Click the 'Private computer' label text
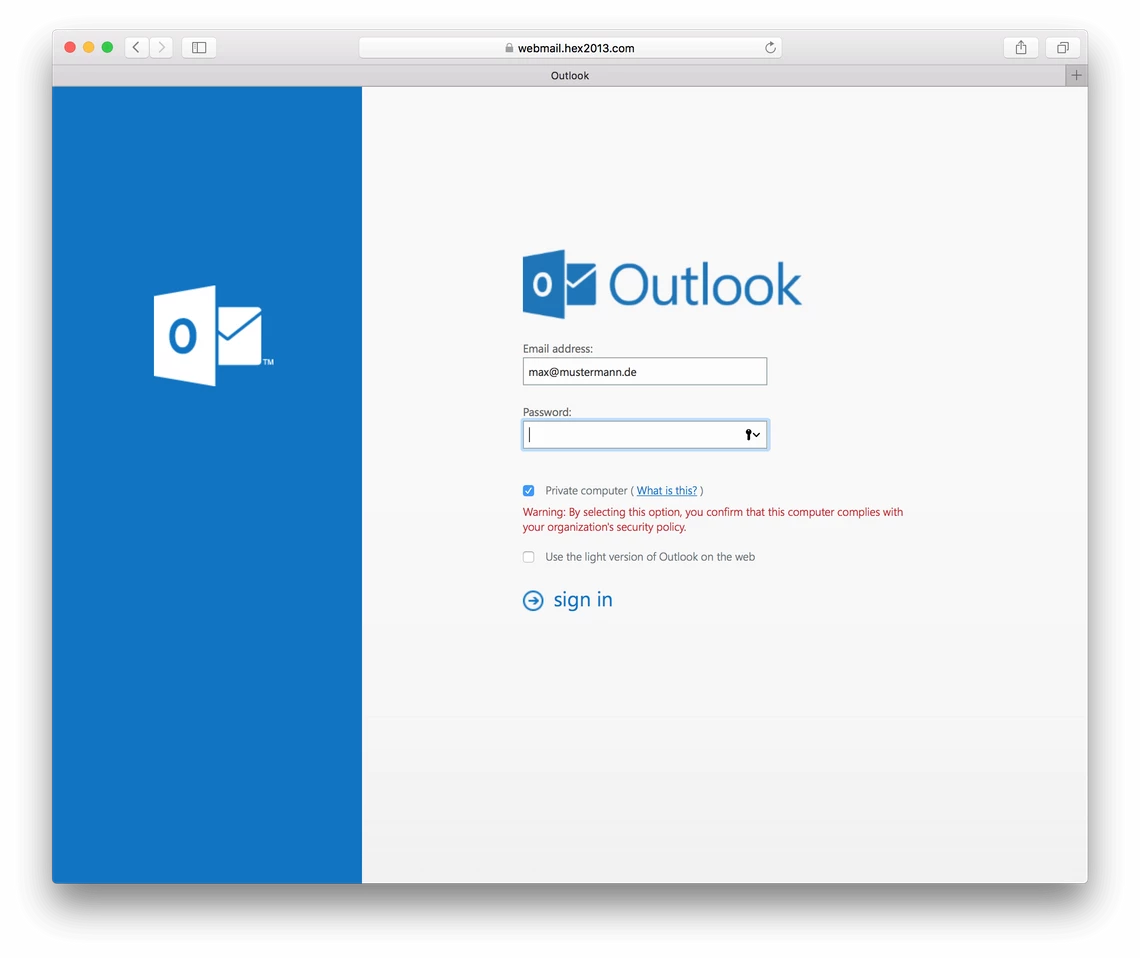Screen dimensions: 1140x958 pos(586,491)
